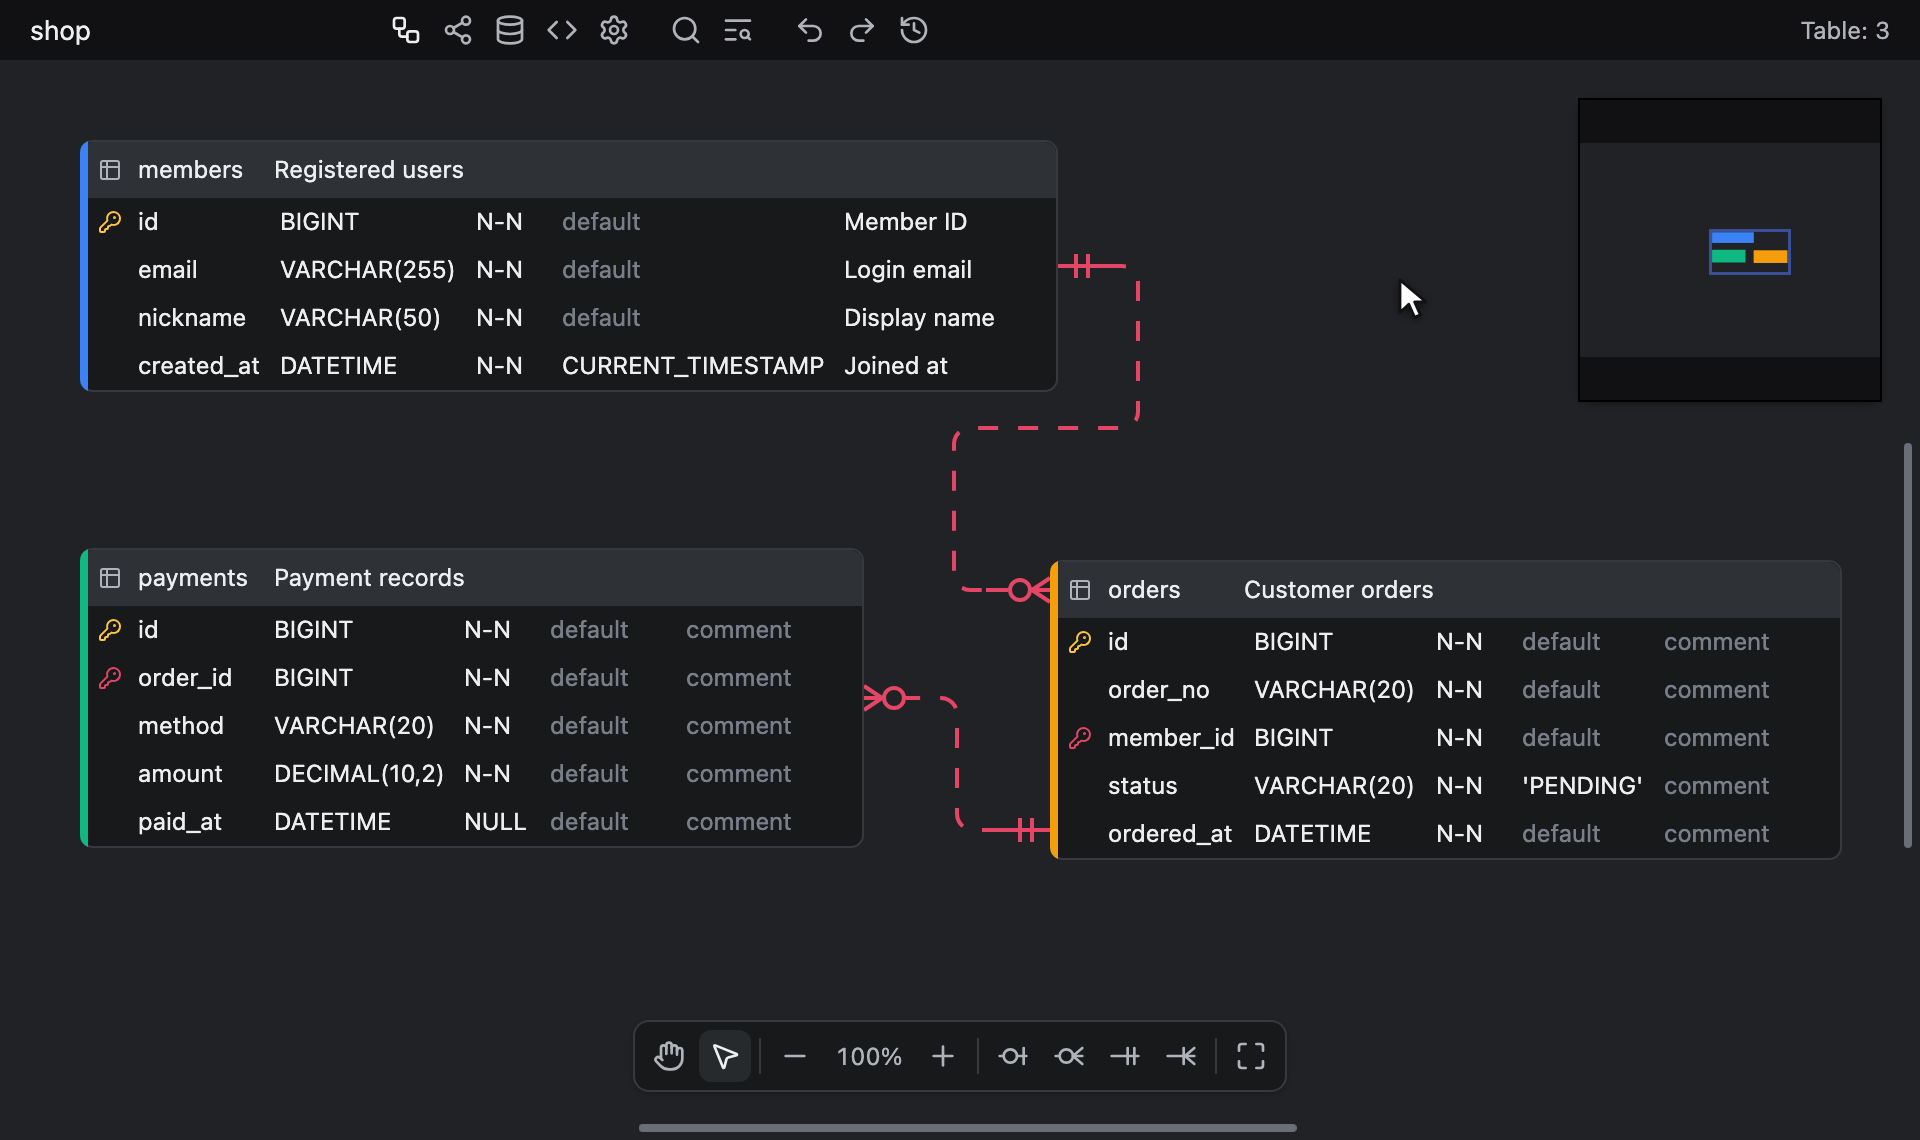
Task: Click the orders table name
Action: (1144, 590)
